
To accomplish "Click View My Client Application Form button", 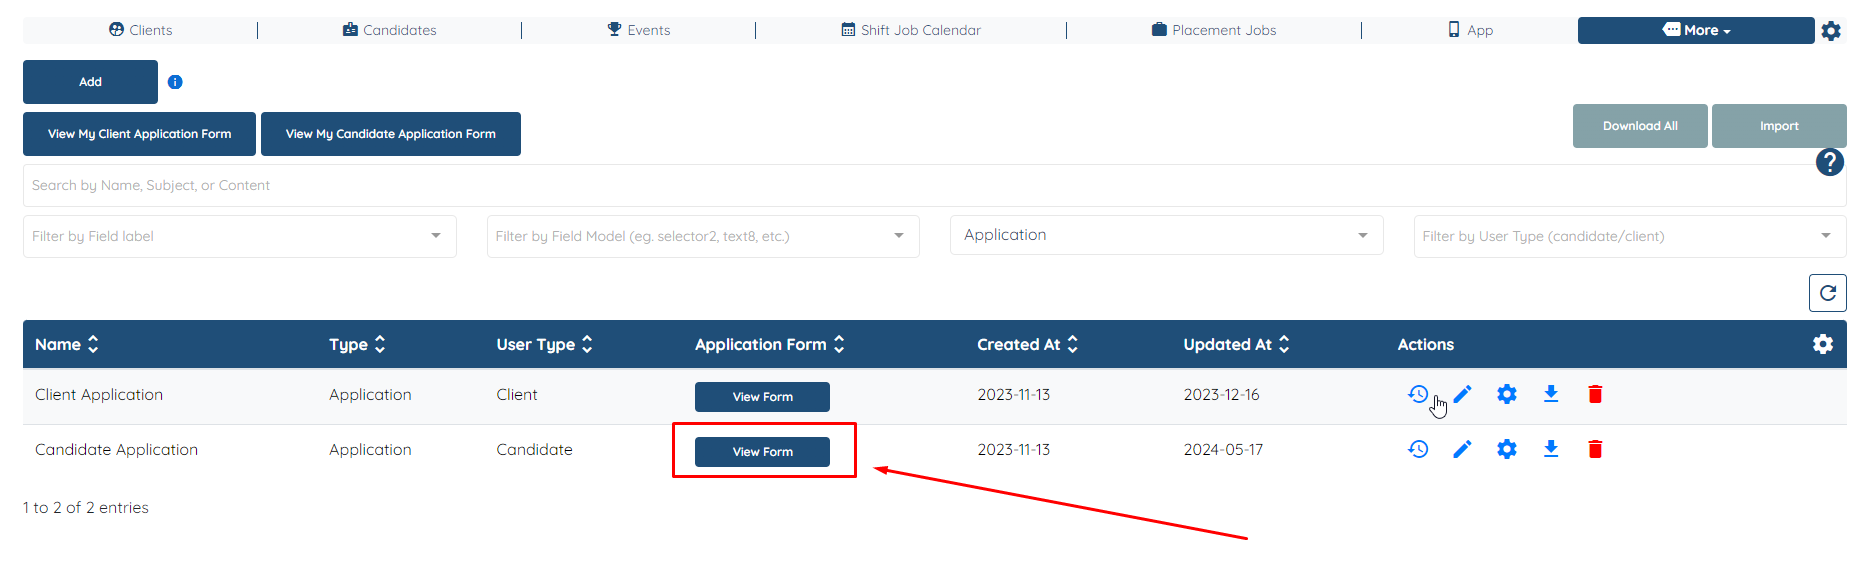I will [x=139, y=134].
